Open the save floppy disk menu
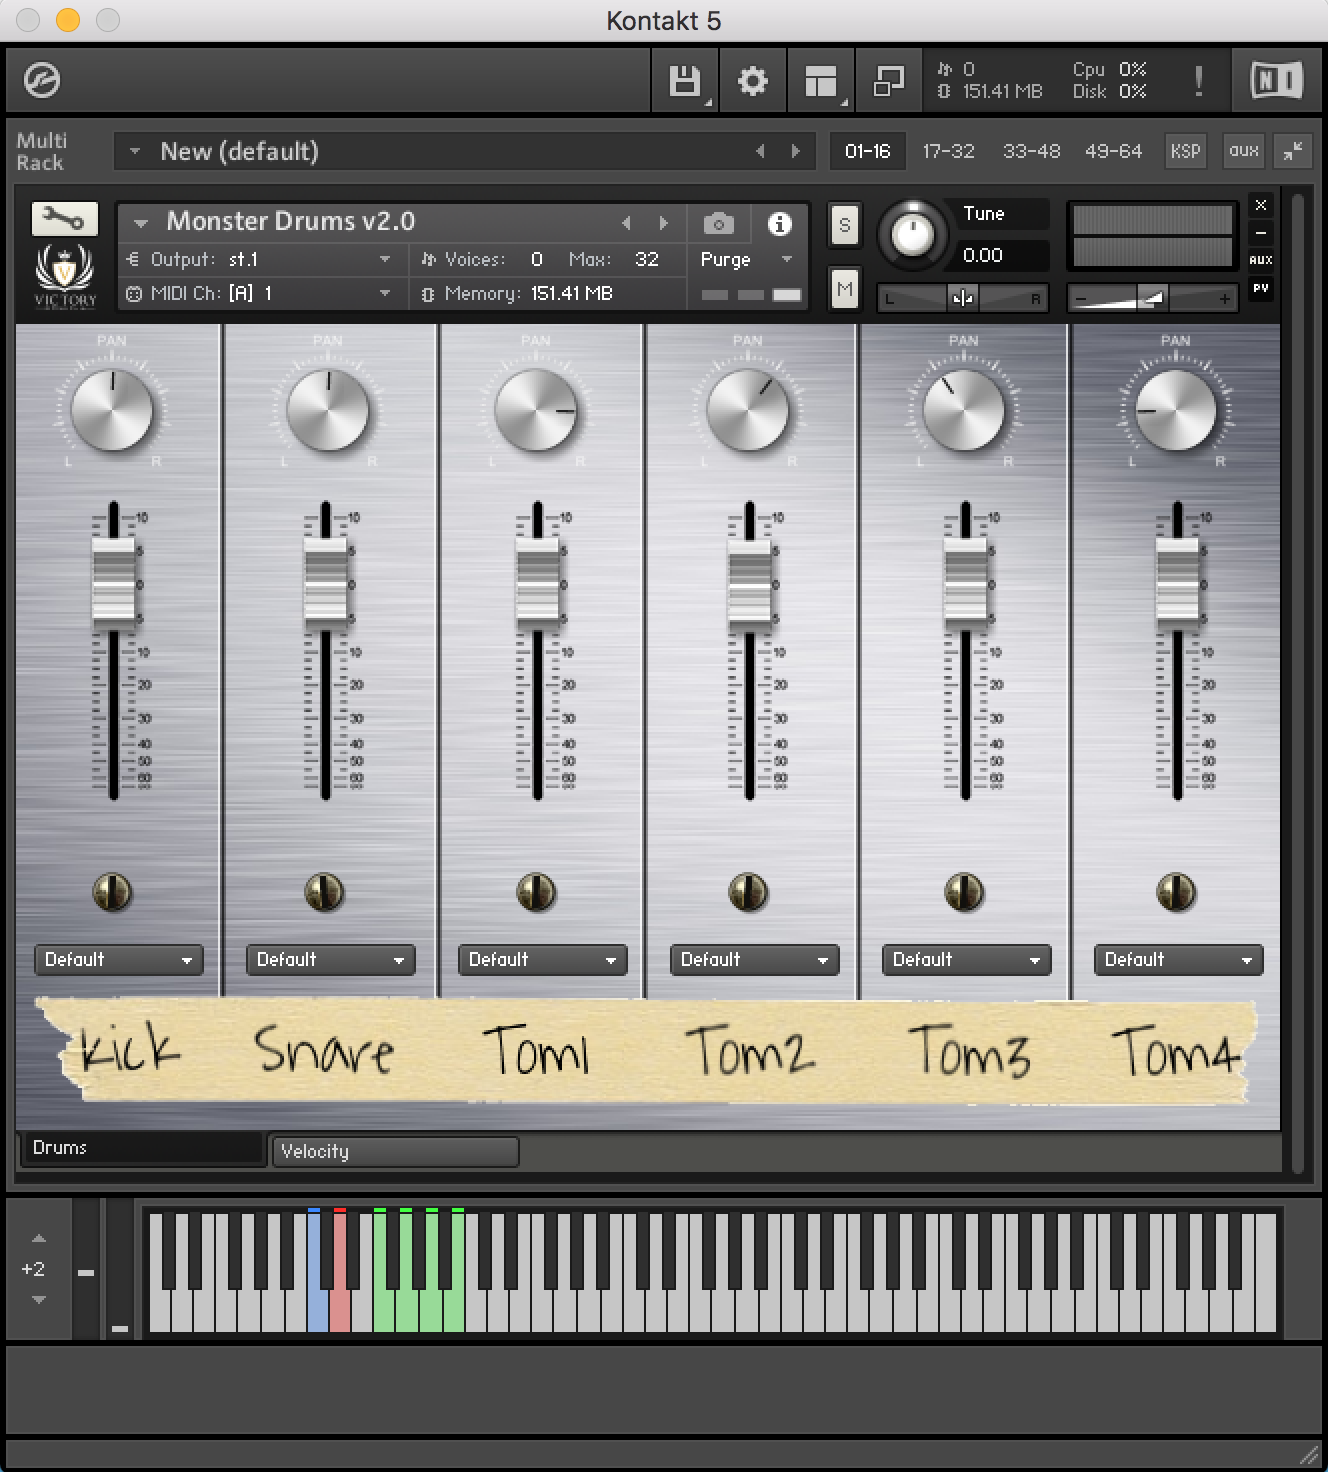 (685, 81)
